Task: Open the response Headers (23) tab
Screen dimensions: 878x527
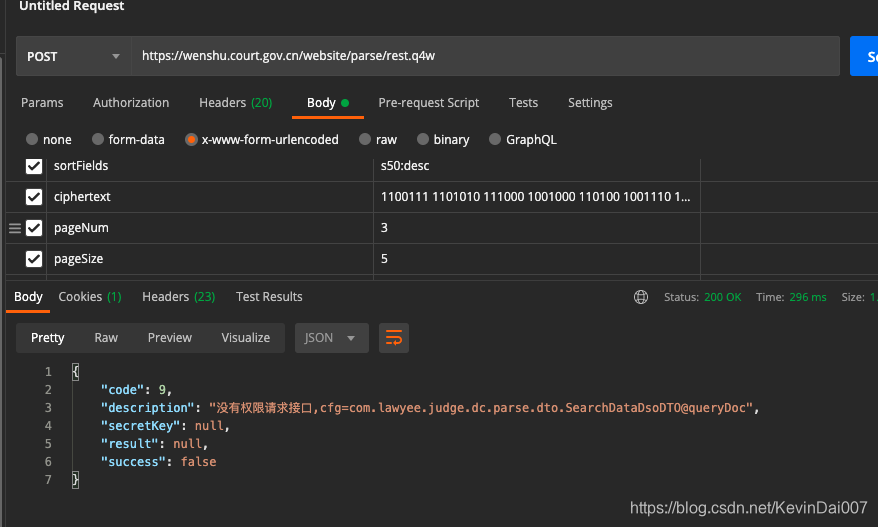Action: pos(179,297)
